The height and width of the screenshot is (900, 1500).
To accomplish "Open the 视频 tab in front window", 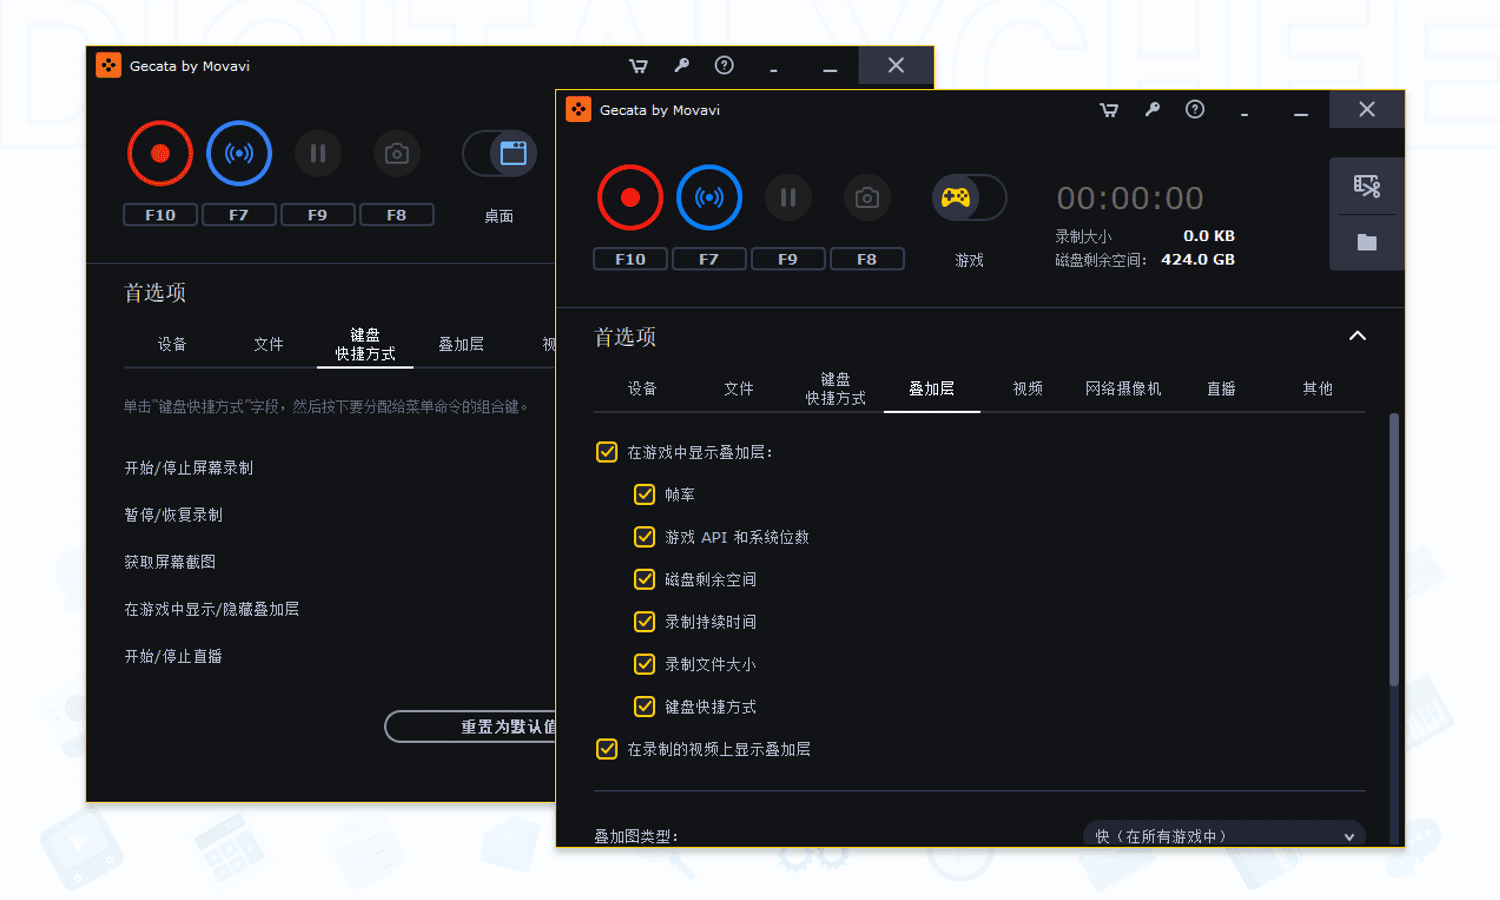I will tap(1027, 389).
